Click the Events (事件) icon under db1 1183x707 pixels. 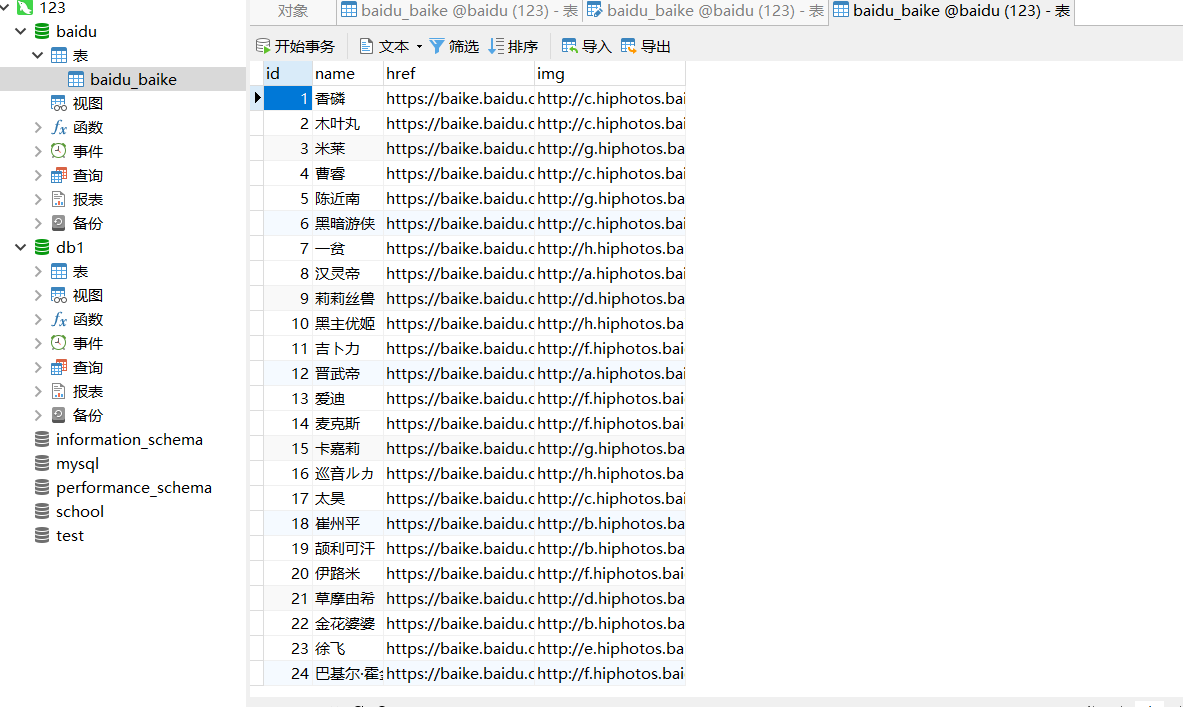(x=59, y=343)
